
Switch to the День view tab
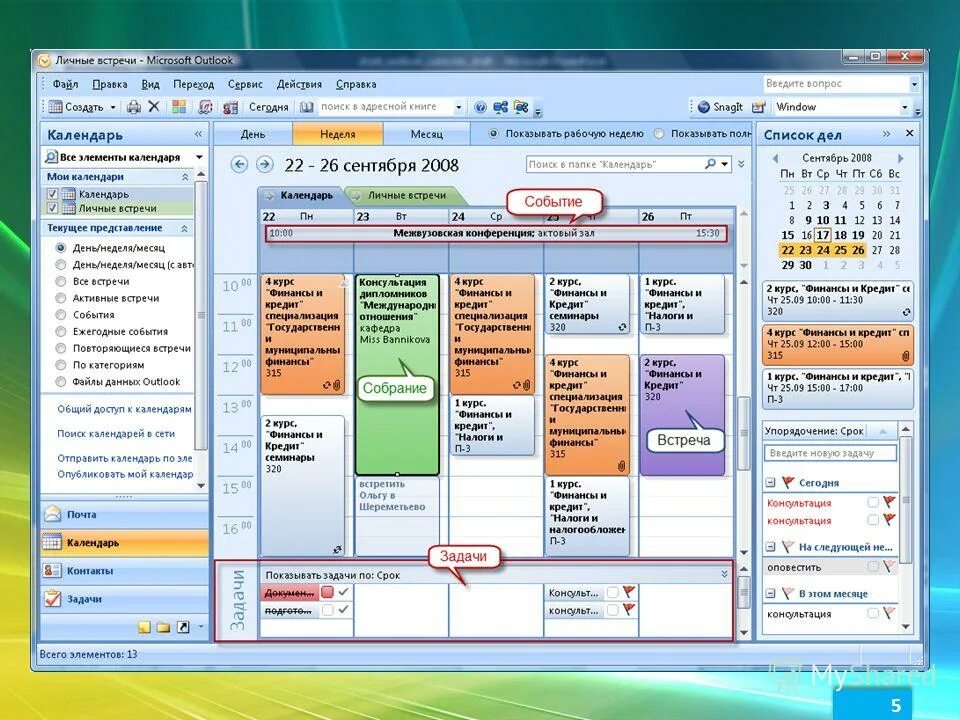tap(253, 134)
